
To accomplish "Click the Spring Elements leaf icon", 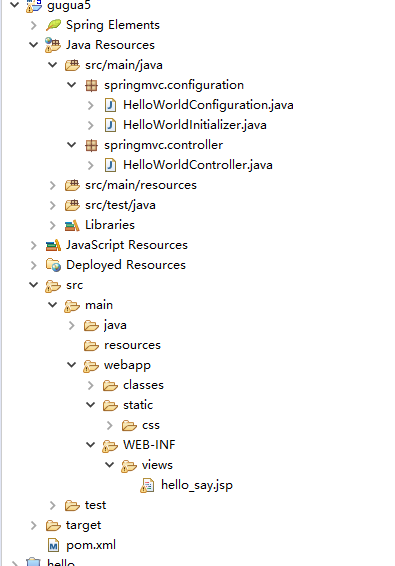I will [x=53, y=25].
